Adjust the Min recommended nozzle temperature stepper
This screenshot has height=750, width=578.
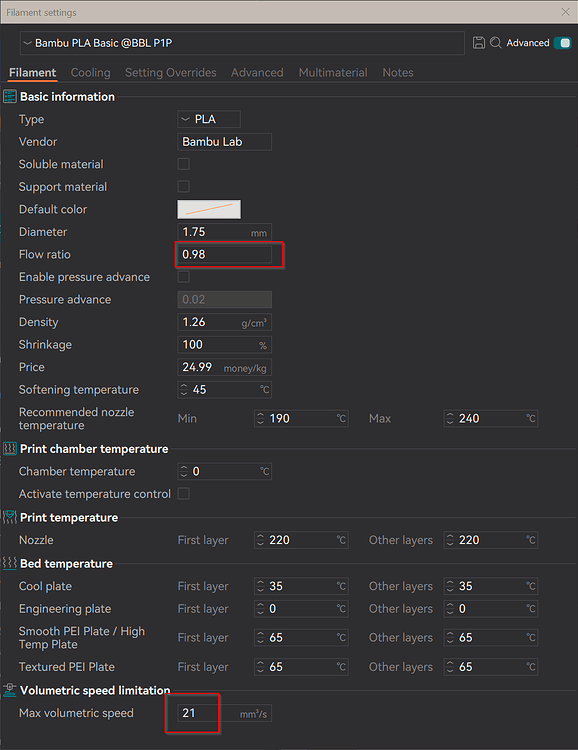coord(260,419)
